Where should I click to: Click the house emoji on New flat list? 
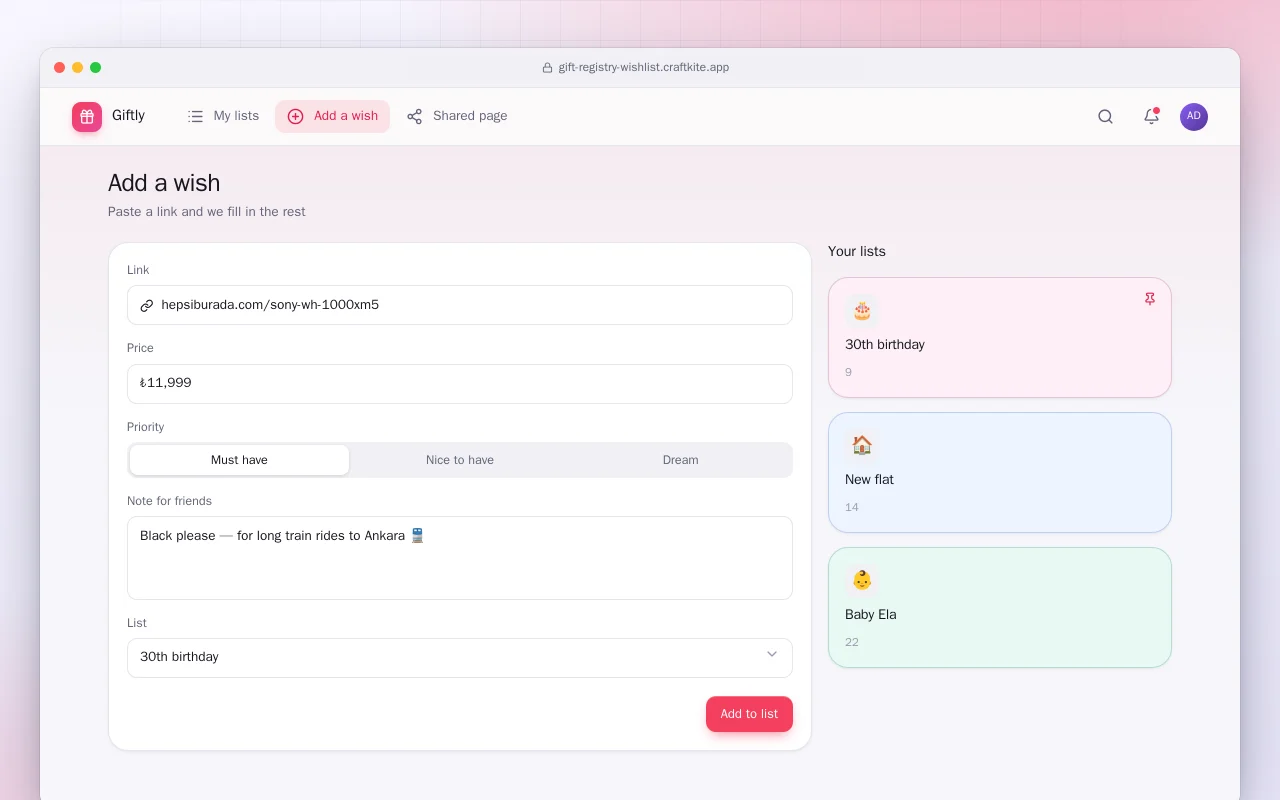[x=862, y=446]
